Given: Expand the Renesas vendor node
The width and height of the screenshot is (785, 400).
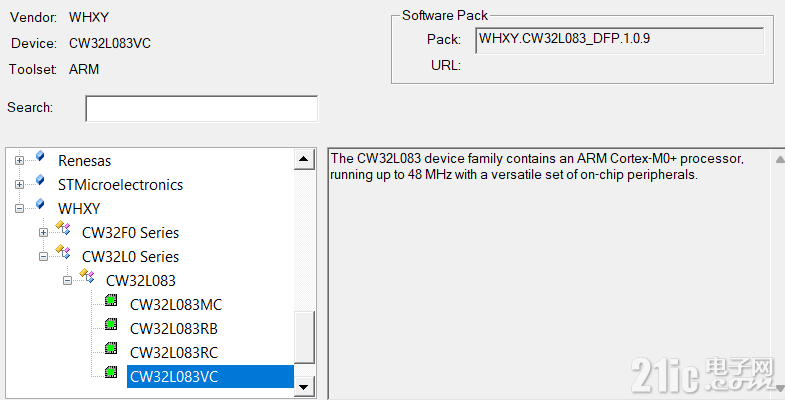Looking at the screenshot, I should click(x=20, y=161).
